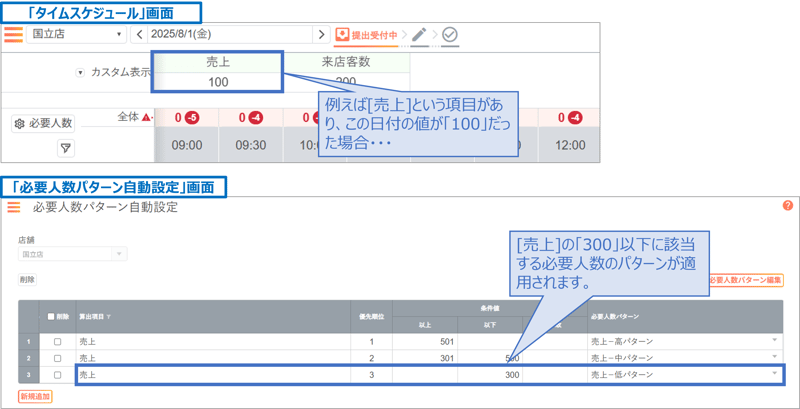Check the 削除 checkbox in row 1
The width and height of the screenshot is (800, 409).
pos(57,342)
